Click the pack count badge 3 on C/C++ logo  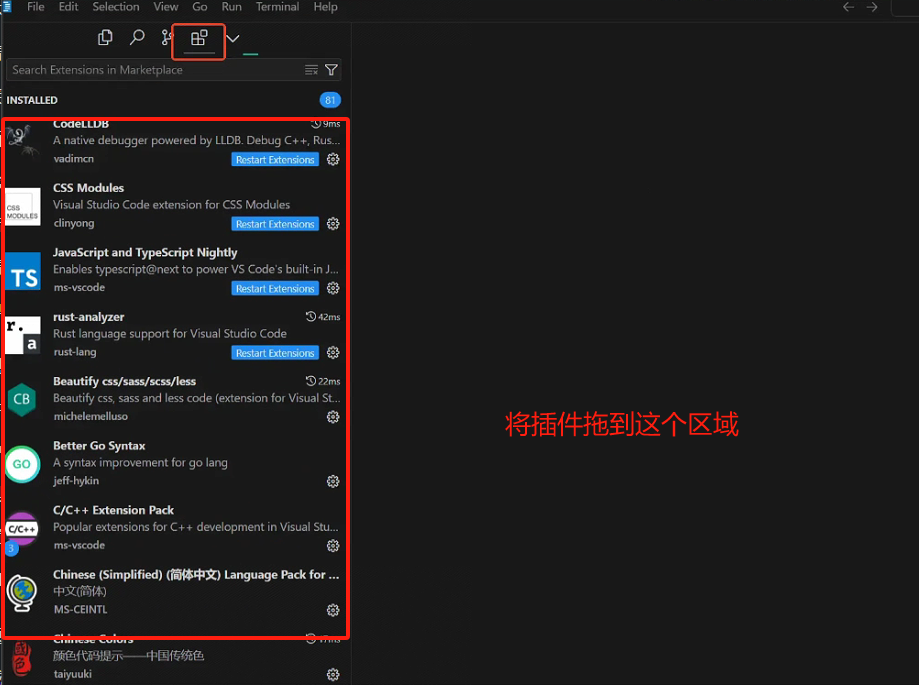click(x=11, y=549)
